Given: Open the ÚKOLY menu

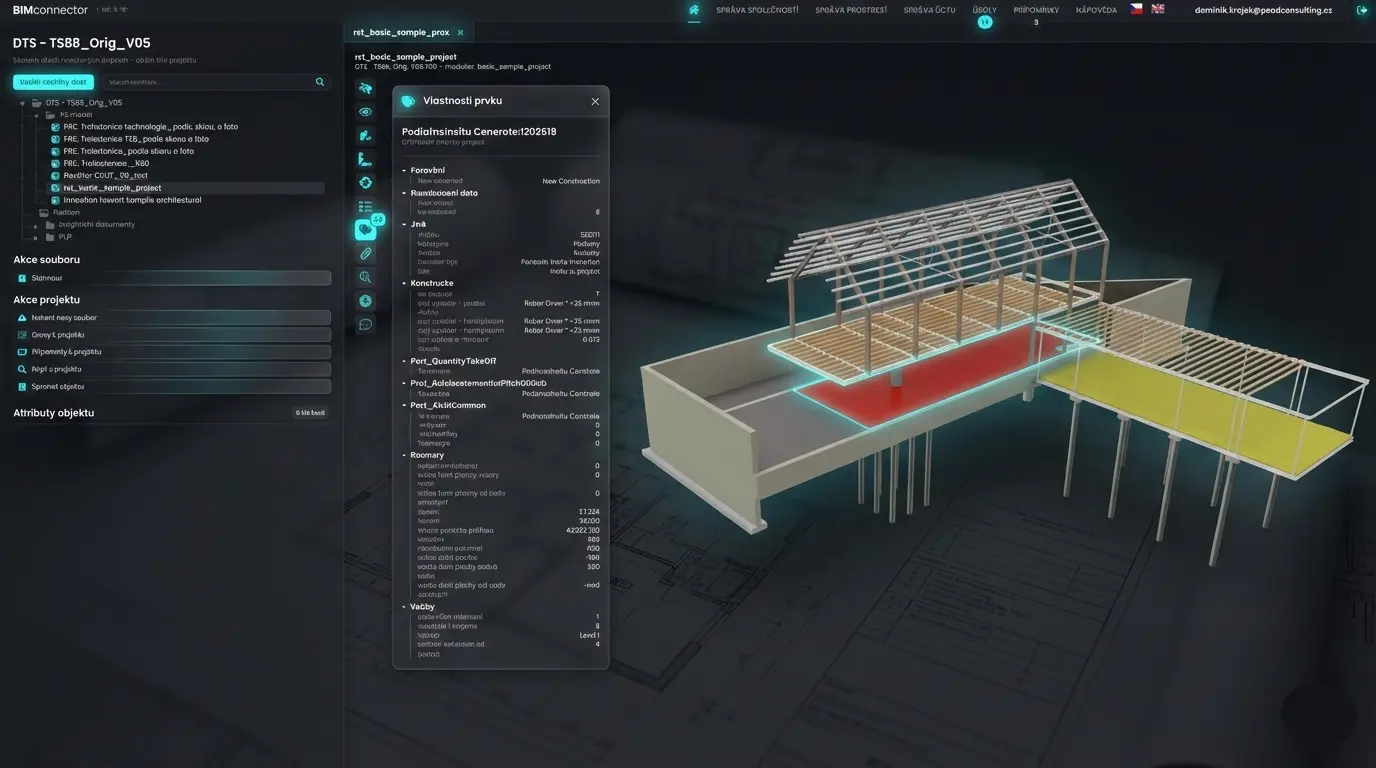Looking at the screenshot, I should click(984, 9).
